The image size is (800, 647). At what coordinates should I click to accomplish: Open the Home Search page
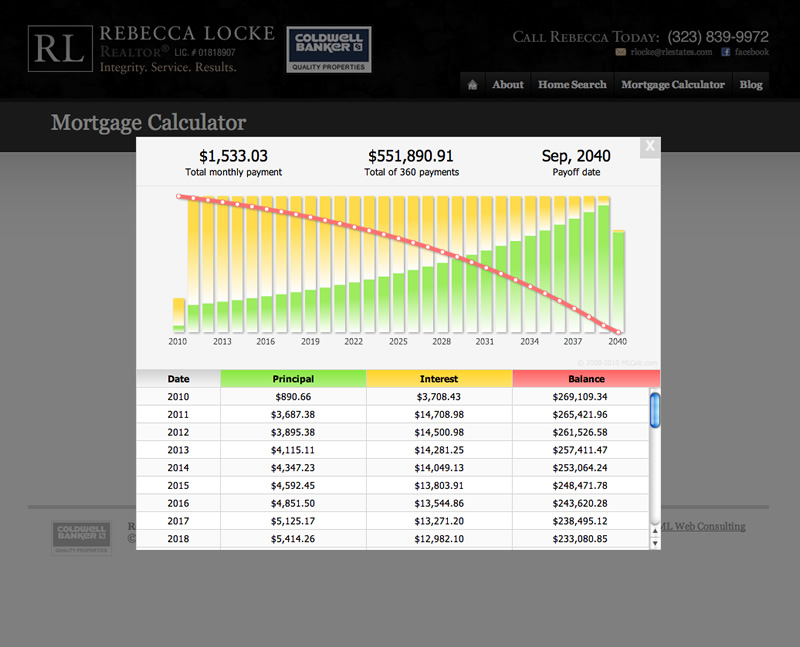click(x=572, y=85)
